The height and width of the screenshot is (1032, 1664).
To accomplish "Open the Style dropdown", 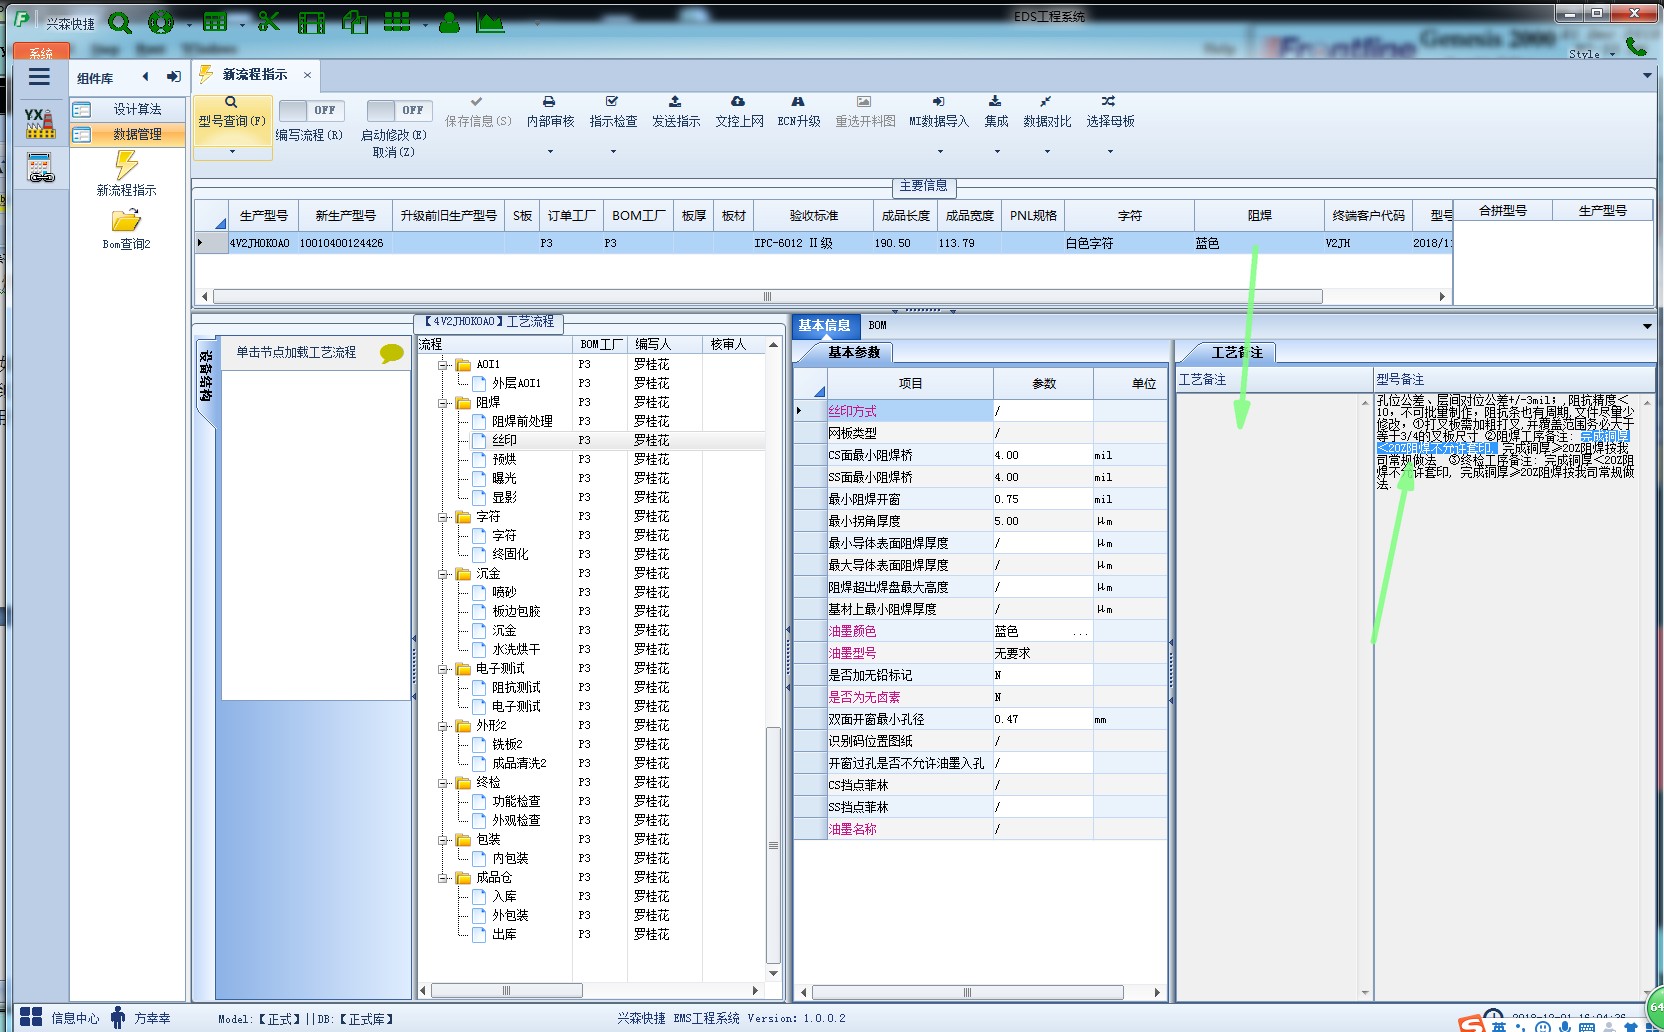I will (x=1592, y=54).
